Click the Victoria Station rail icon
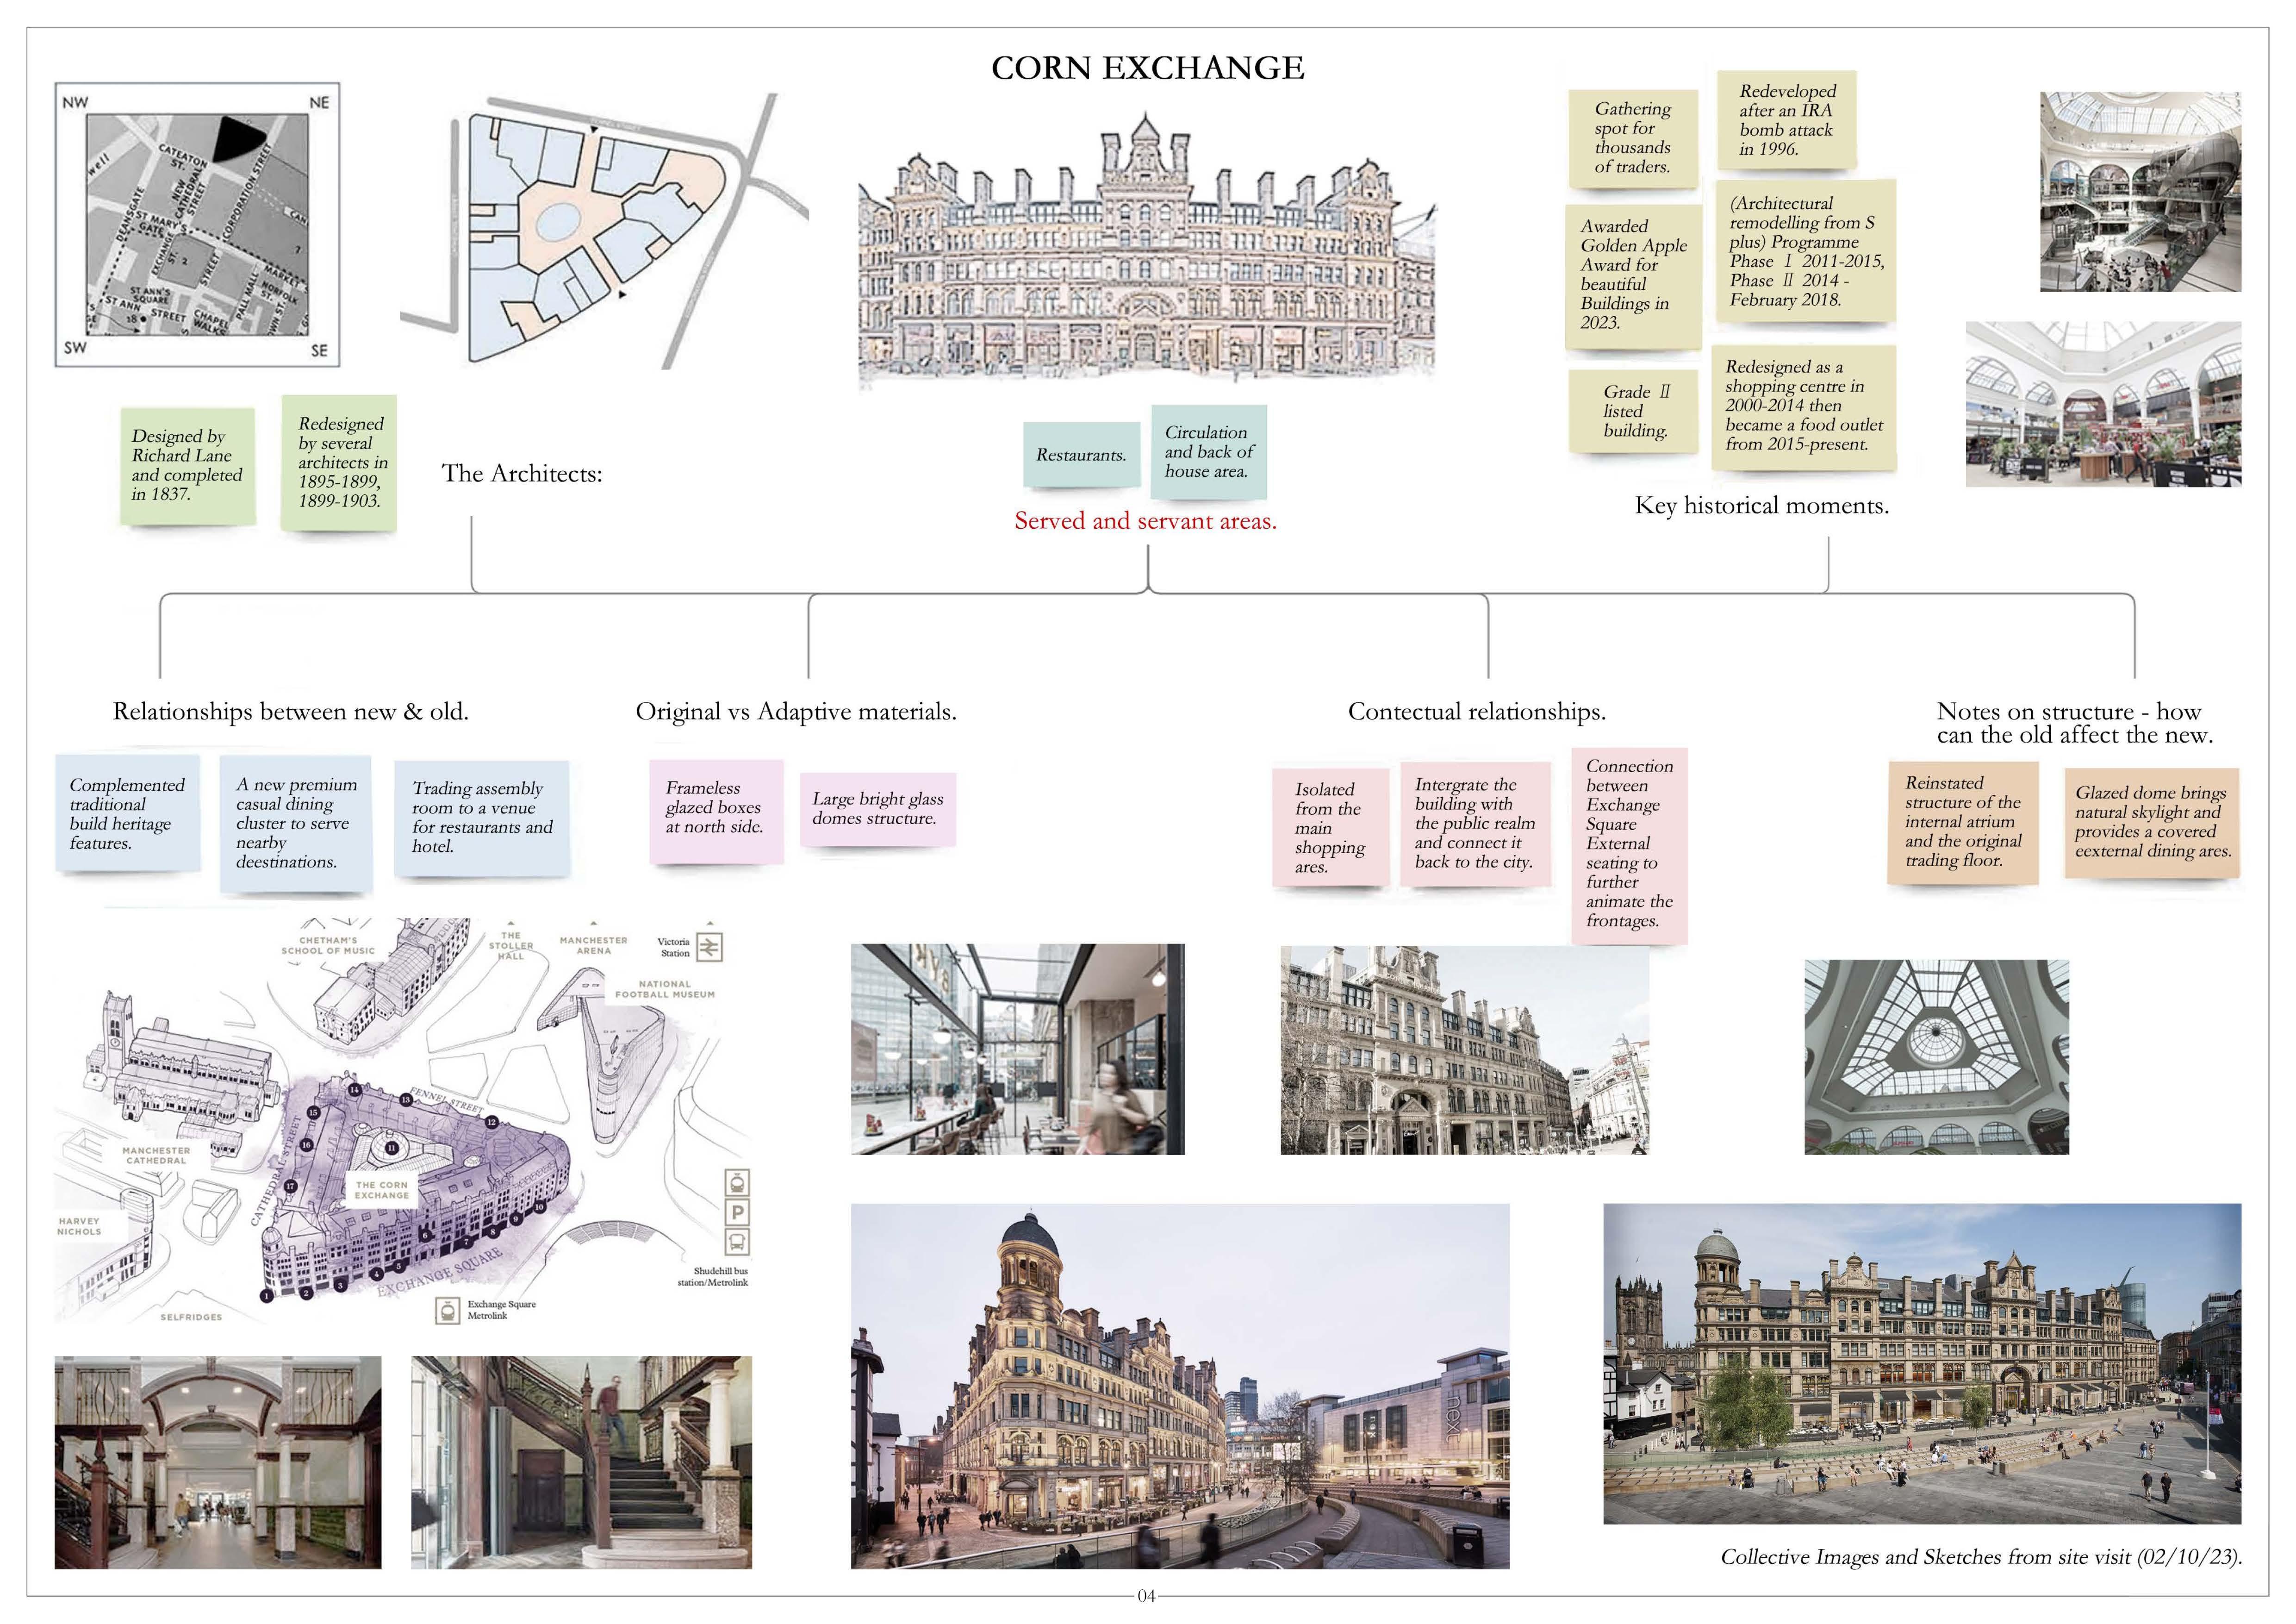This screenshot has height=1624, width=2296. [709, 947]
